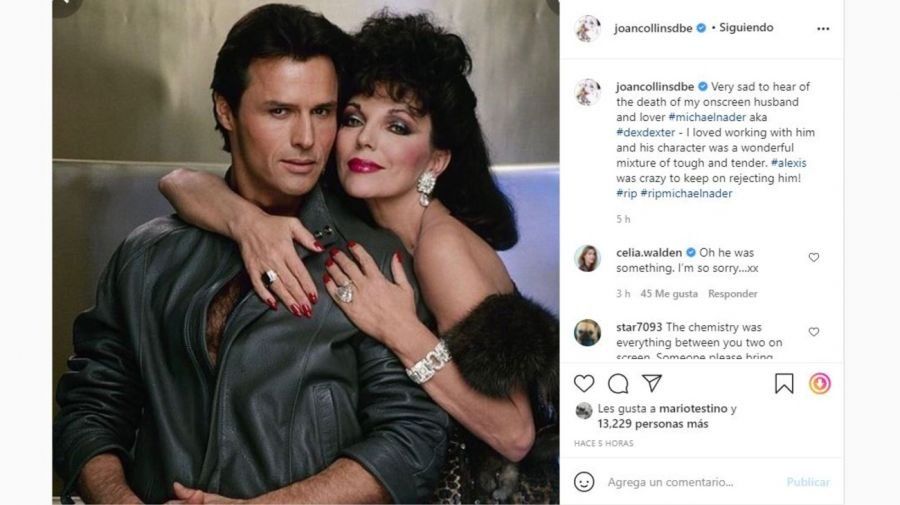Click the orange download extension icon
900x505 pixels.
[x=819, y=384]
